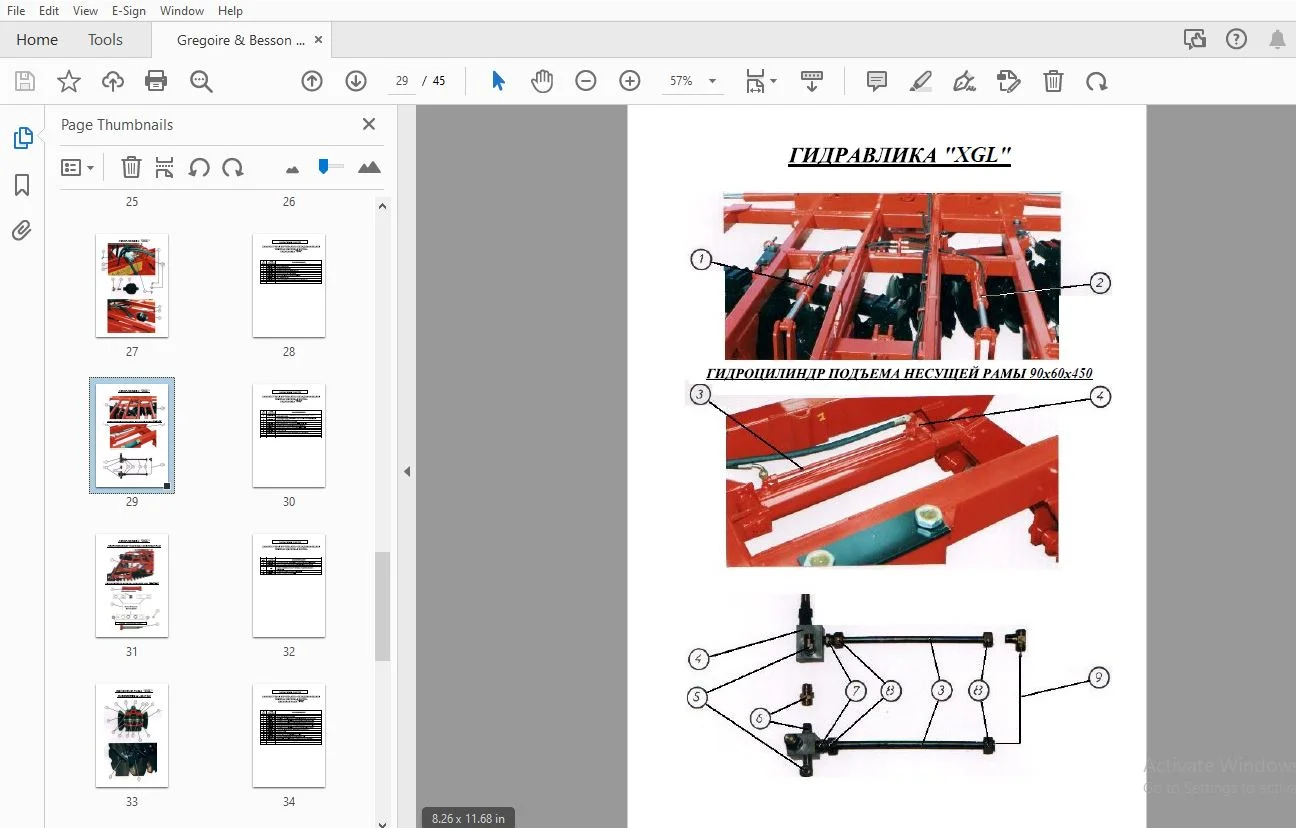Open the notifications bell
This screenshot has height=828, width=1296.
click(x=1277, y=40)
